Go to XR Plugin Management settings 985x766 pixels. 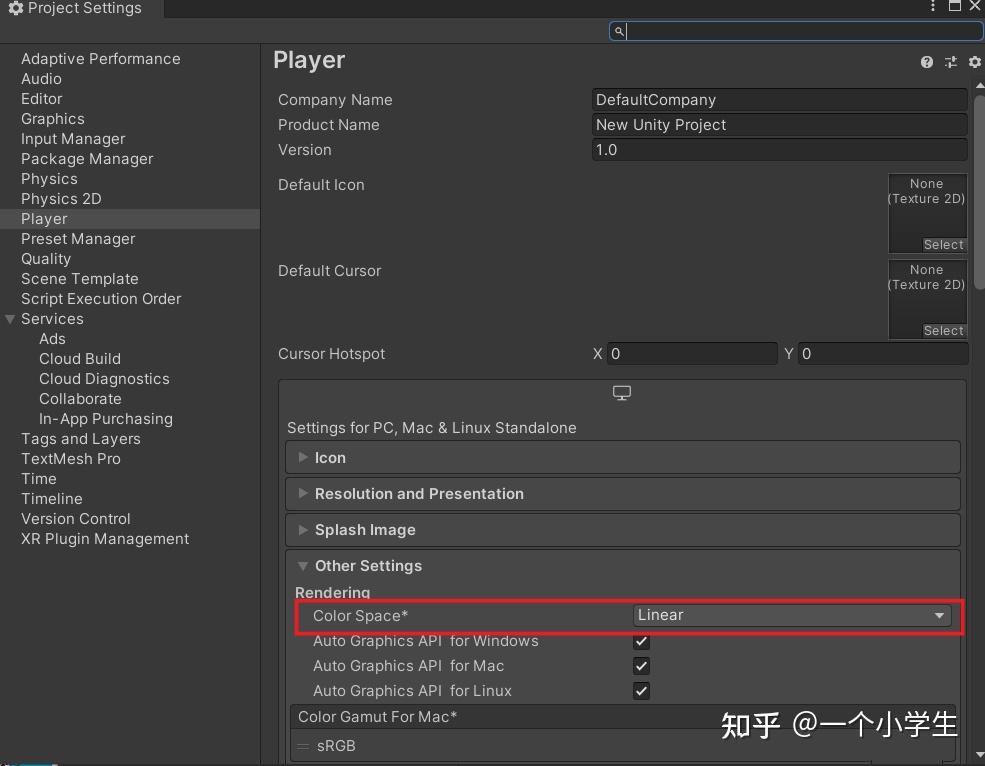point(105,539)
